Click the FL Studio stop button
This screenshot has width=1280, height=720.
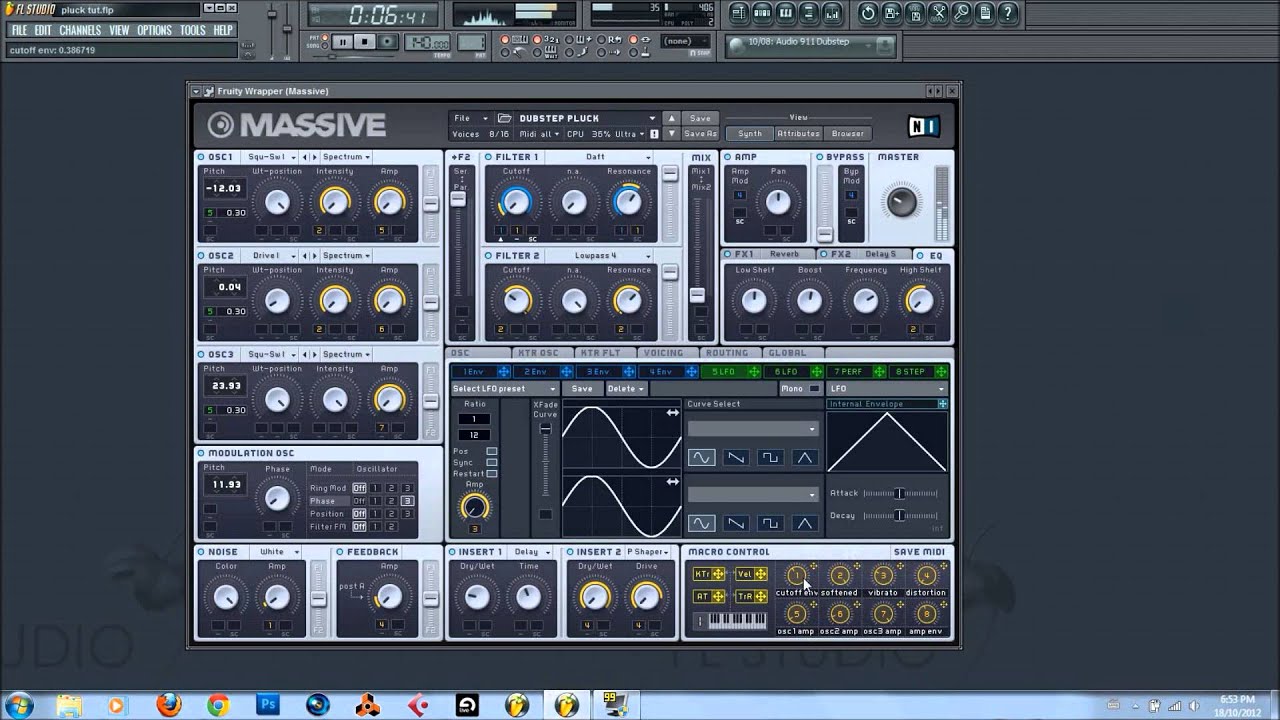[x=365, y=41]
